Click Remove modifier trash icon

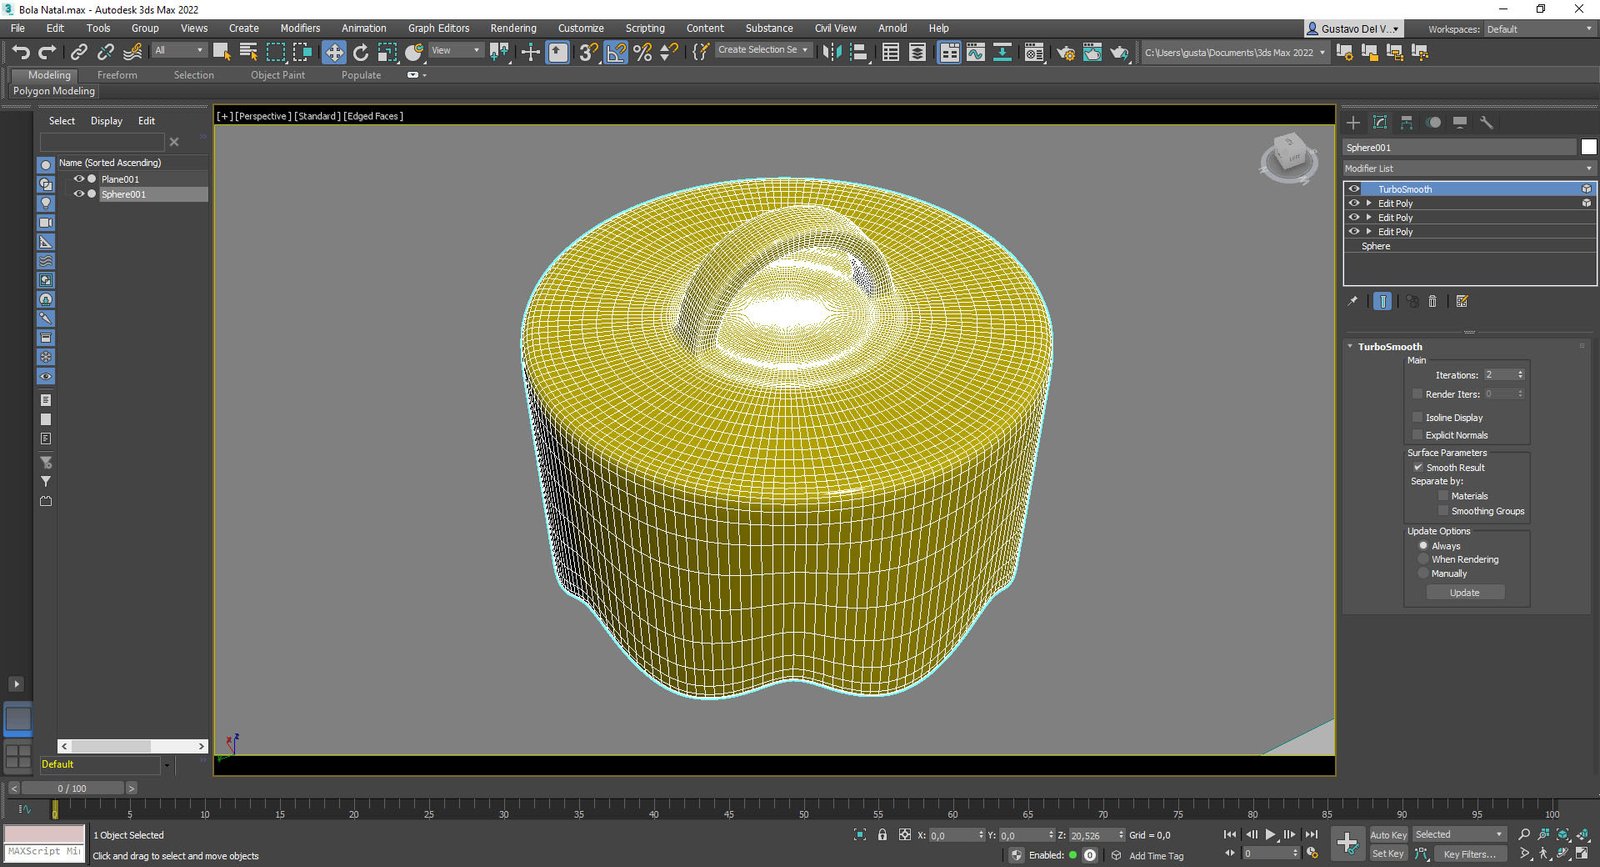(x=1432, y=301)
